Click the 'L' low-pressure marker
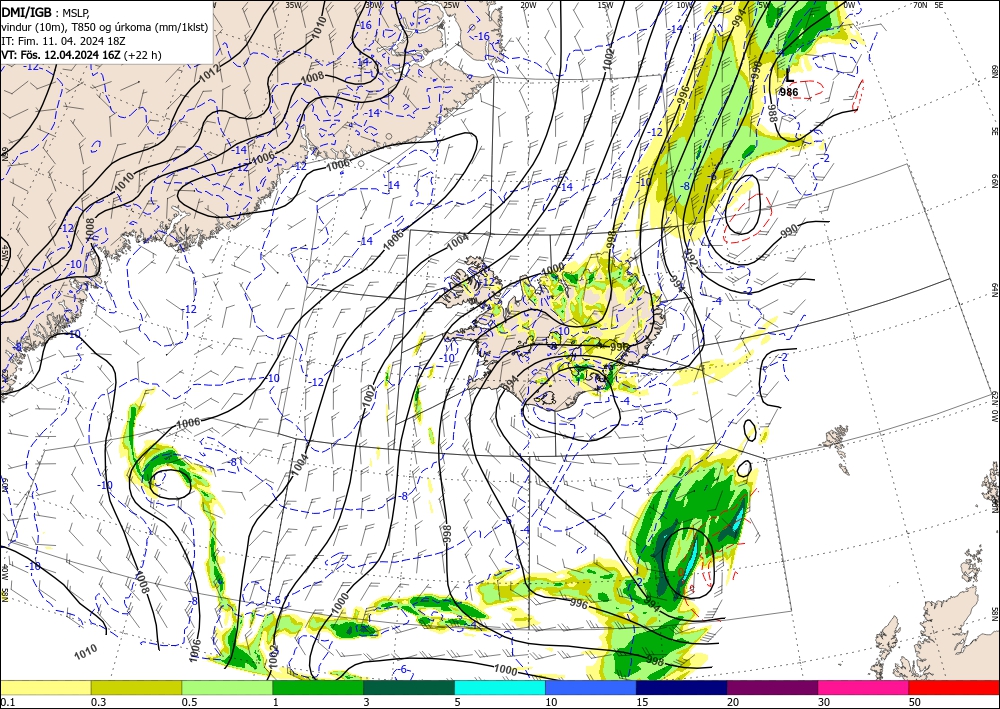Viewport: 1000px width, 709px height. (x=790, y=76)
